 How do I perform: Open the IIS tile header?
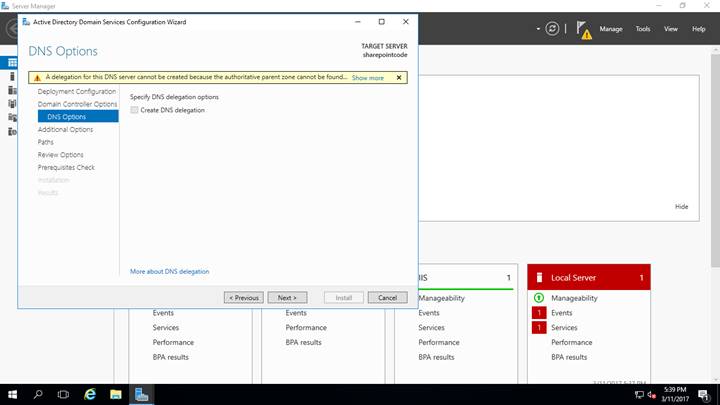point(466,277)
